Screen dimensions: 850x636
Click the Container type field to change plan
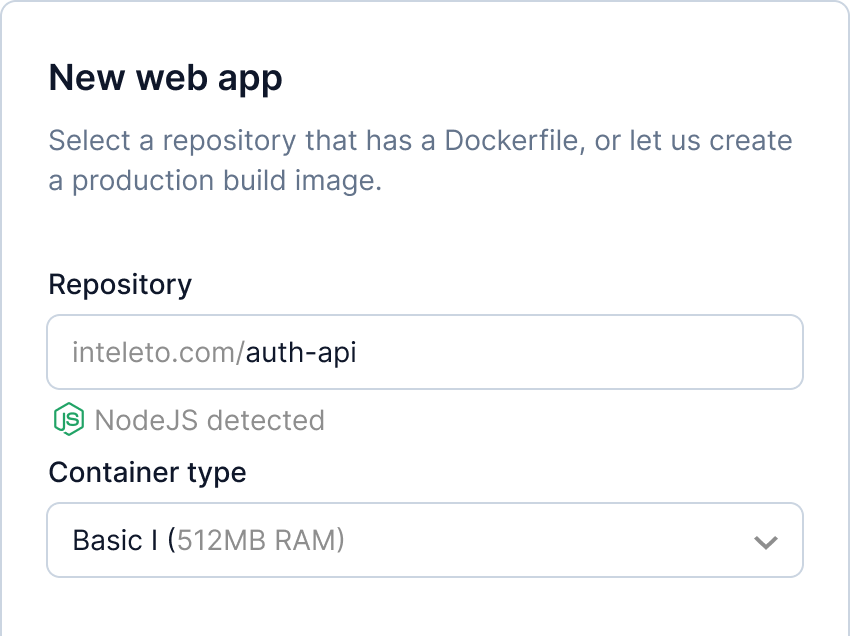click(x=425, y=540)
